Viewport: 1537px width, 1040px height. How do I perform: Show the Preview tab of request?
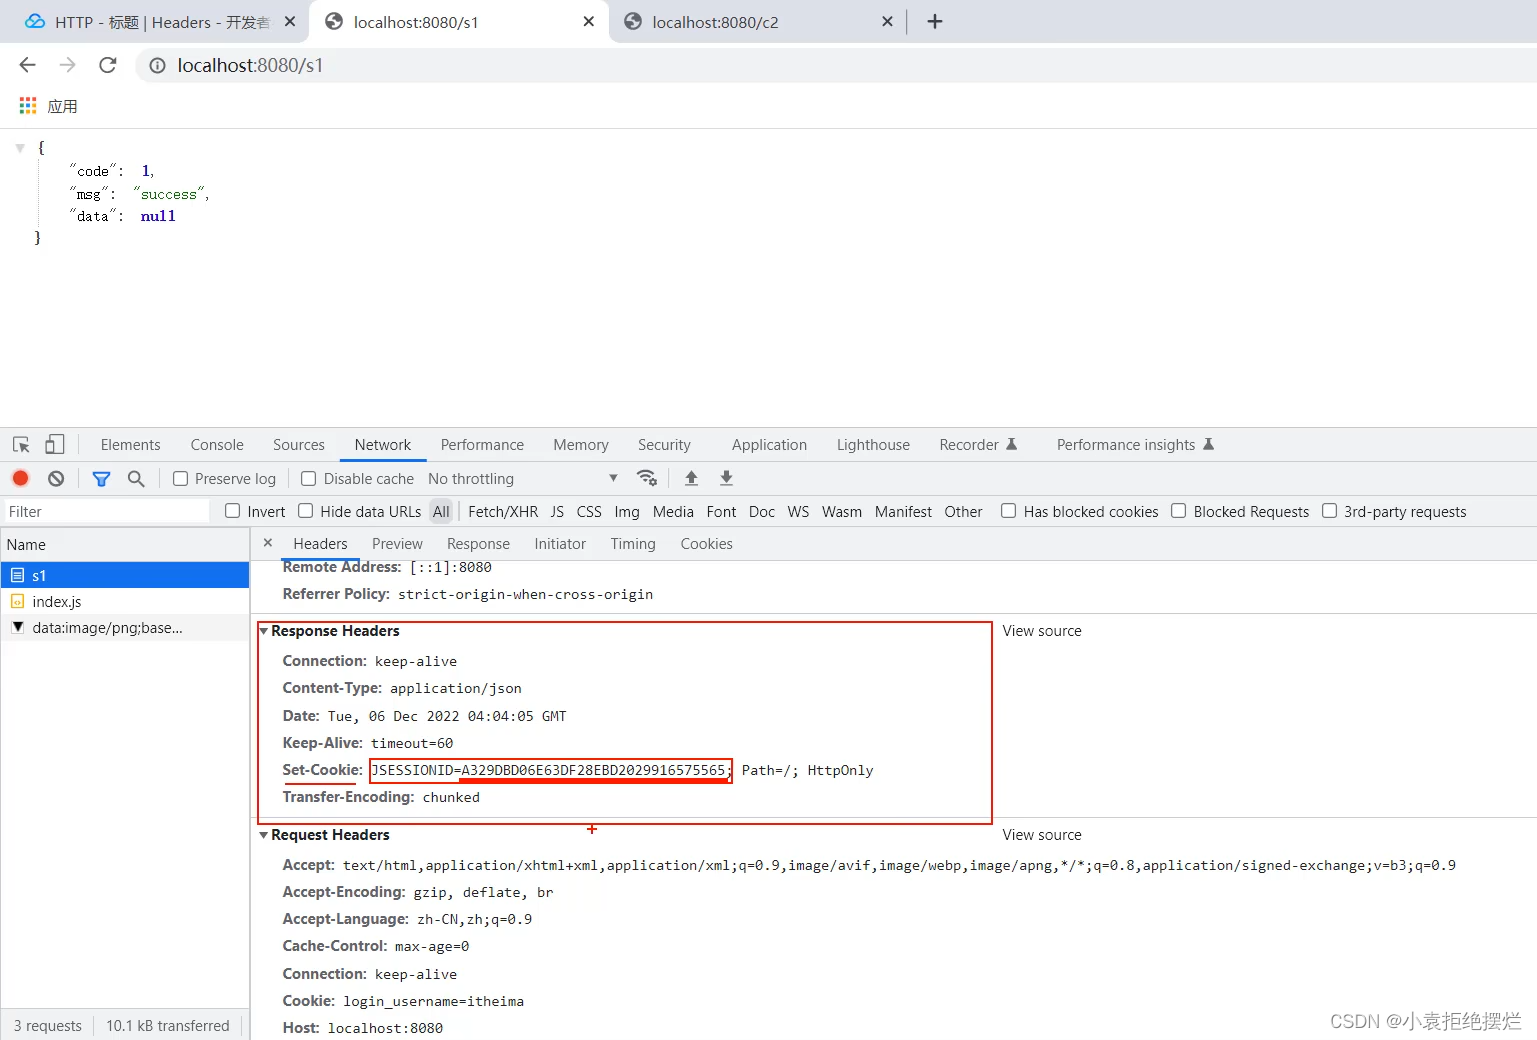pos(397,544)
